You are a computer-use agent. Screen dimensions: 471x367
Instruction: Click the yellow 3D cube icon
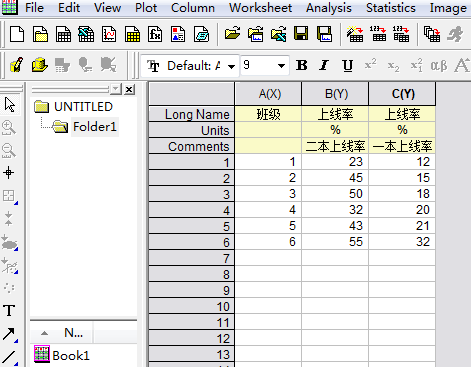[40, 65]
